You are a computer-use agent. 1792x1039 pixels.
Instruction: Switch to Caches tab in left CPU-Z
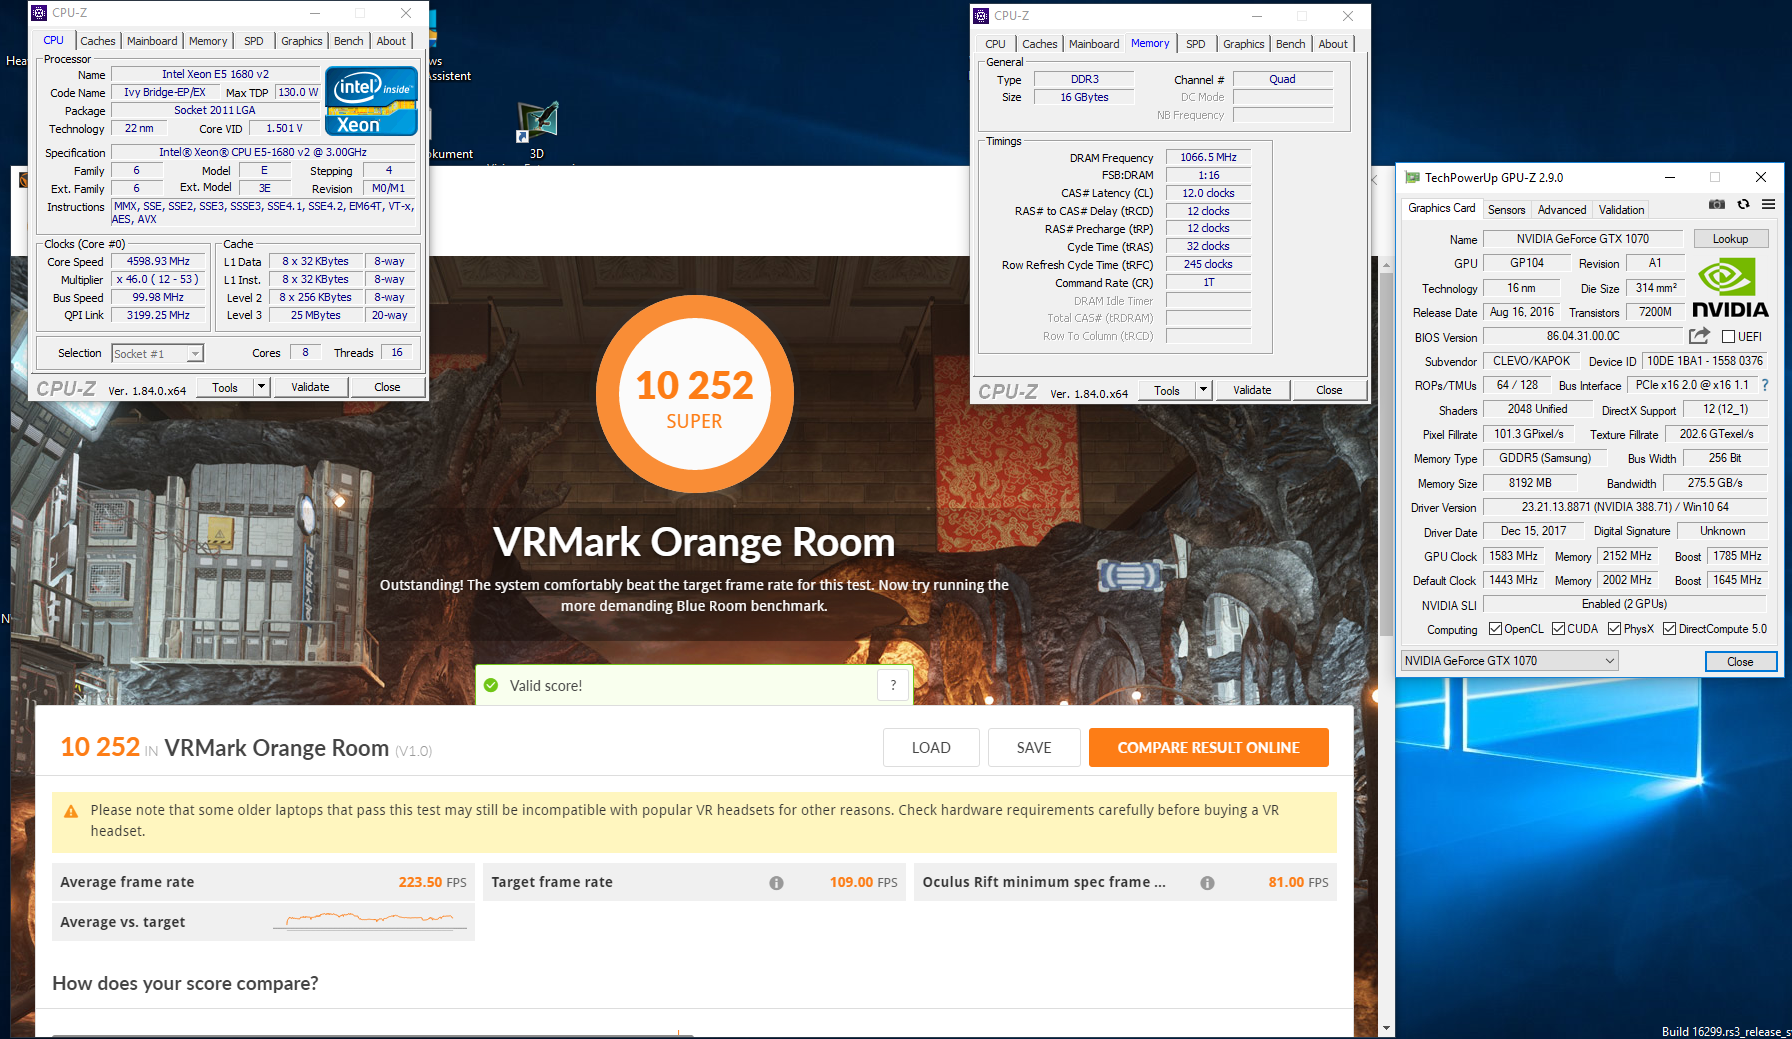click(97, 41)
